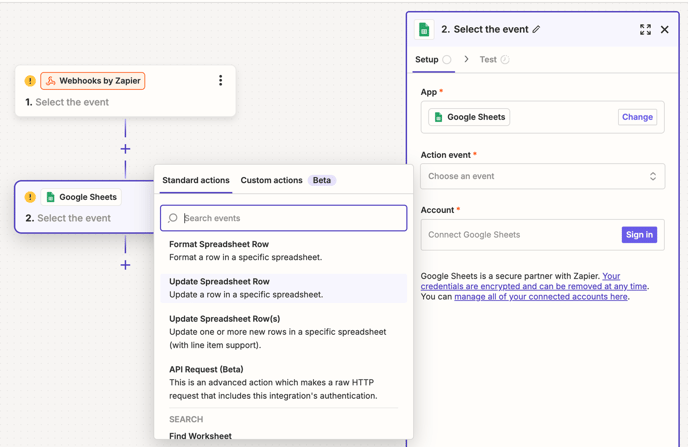
Task: Rename step with the pencil icon
Action: [x=536, y=29]
